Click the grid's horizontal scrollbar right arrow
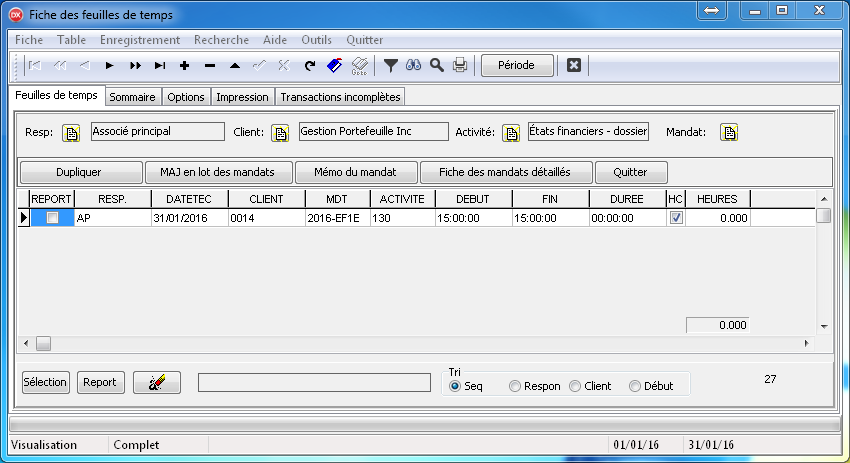 point(807,343)
